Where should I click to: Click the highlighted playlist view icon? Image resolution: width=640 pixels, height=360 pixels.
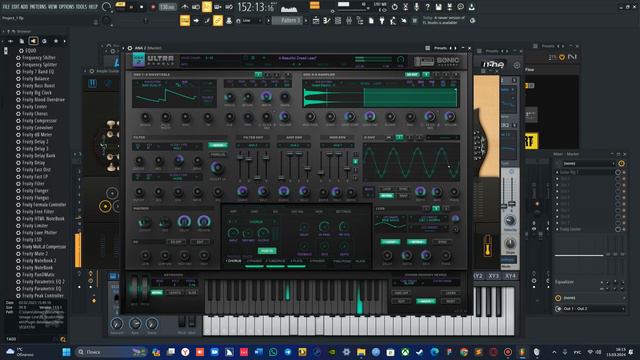point(184,20)
